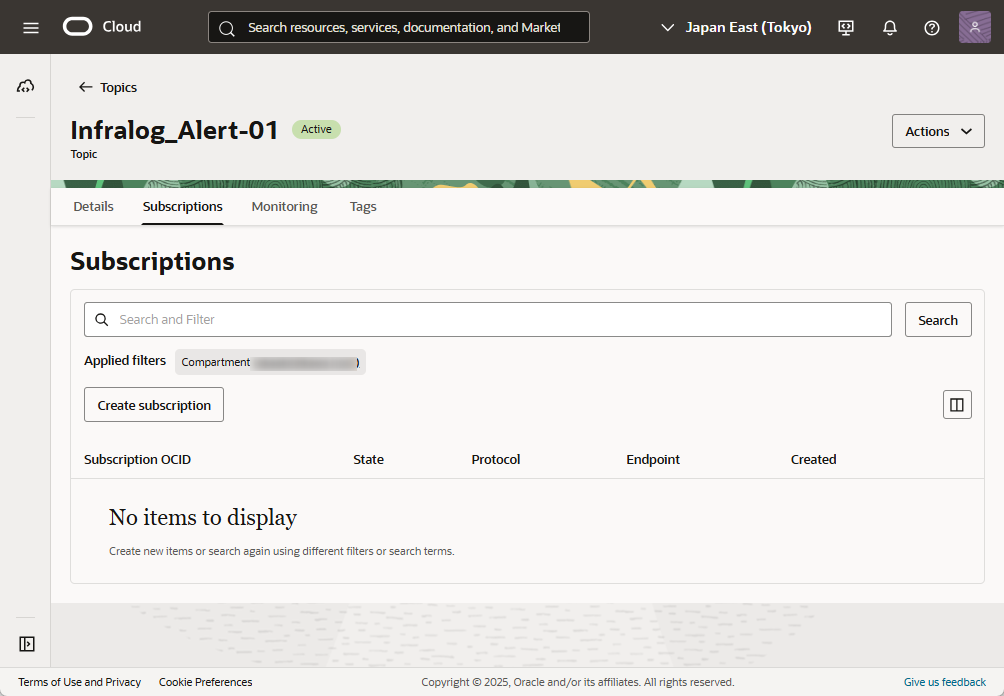Image resolution: width=1004 pixels, height=696 pixels.
Task: Expand the left sidebar panel
Action: click(27, 644)
